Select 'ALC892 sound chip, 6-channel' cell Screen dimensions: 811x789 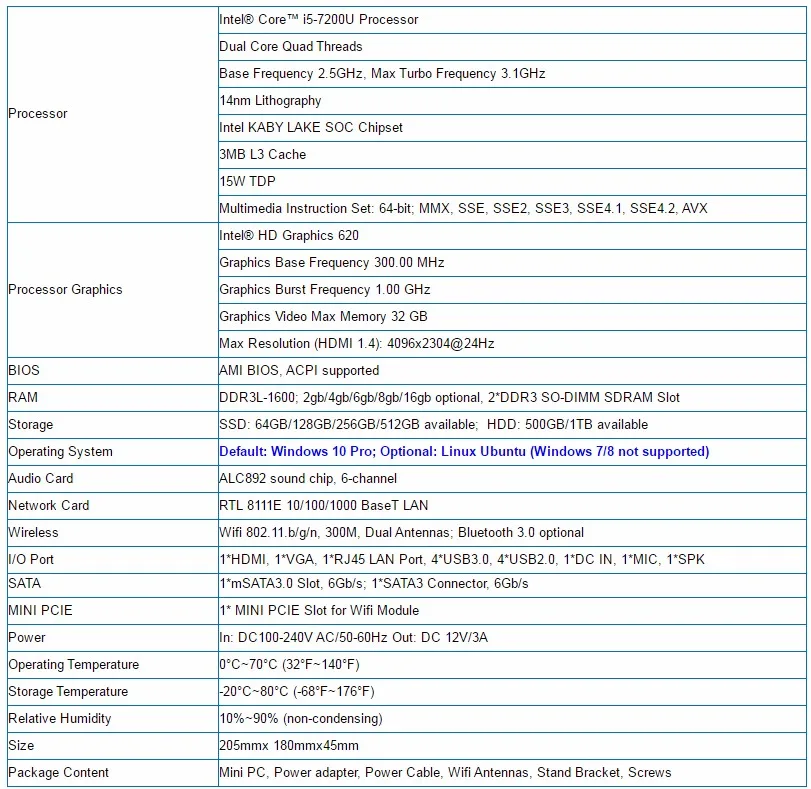[x=512, y=479]
